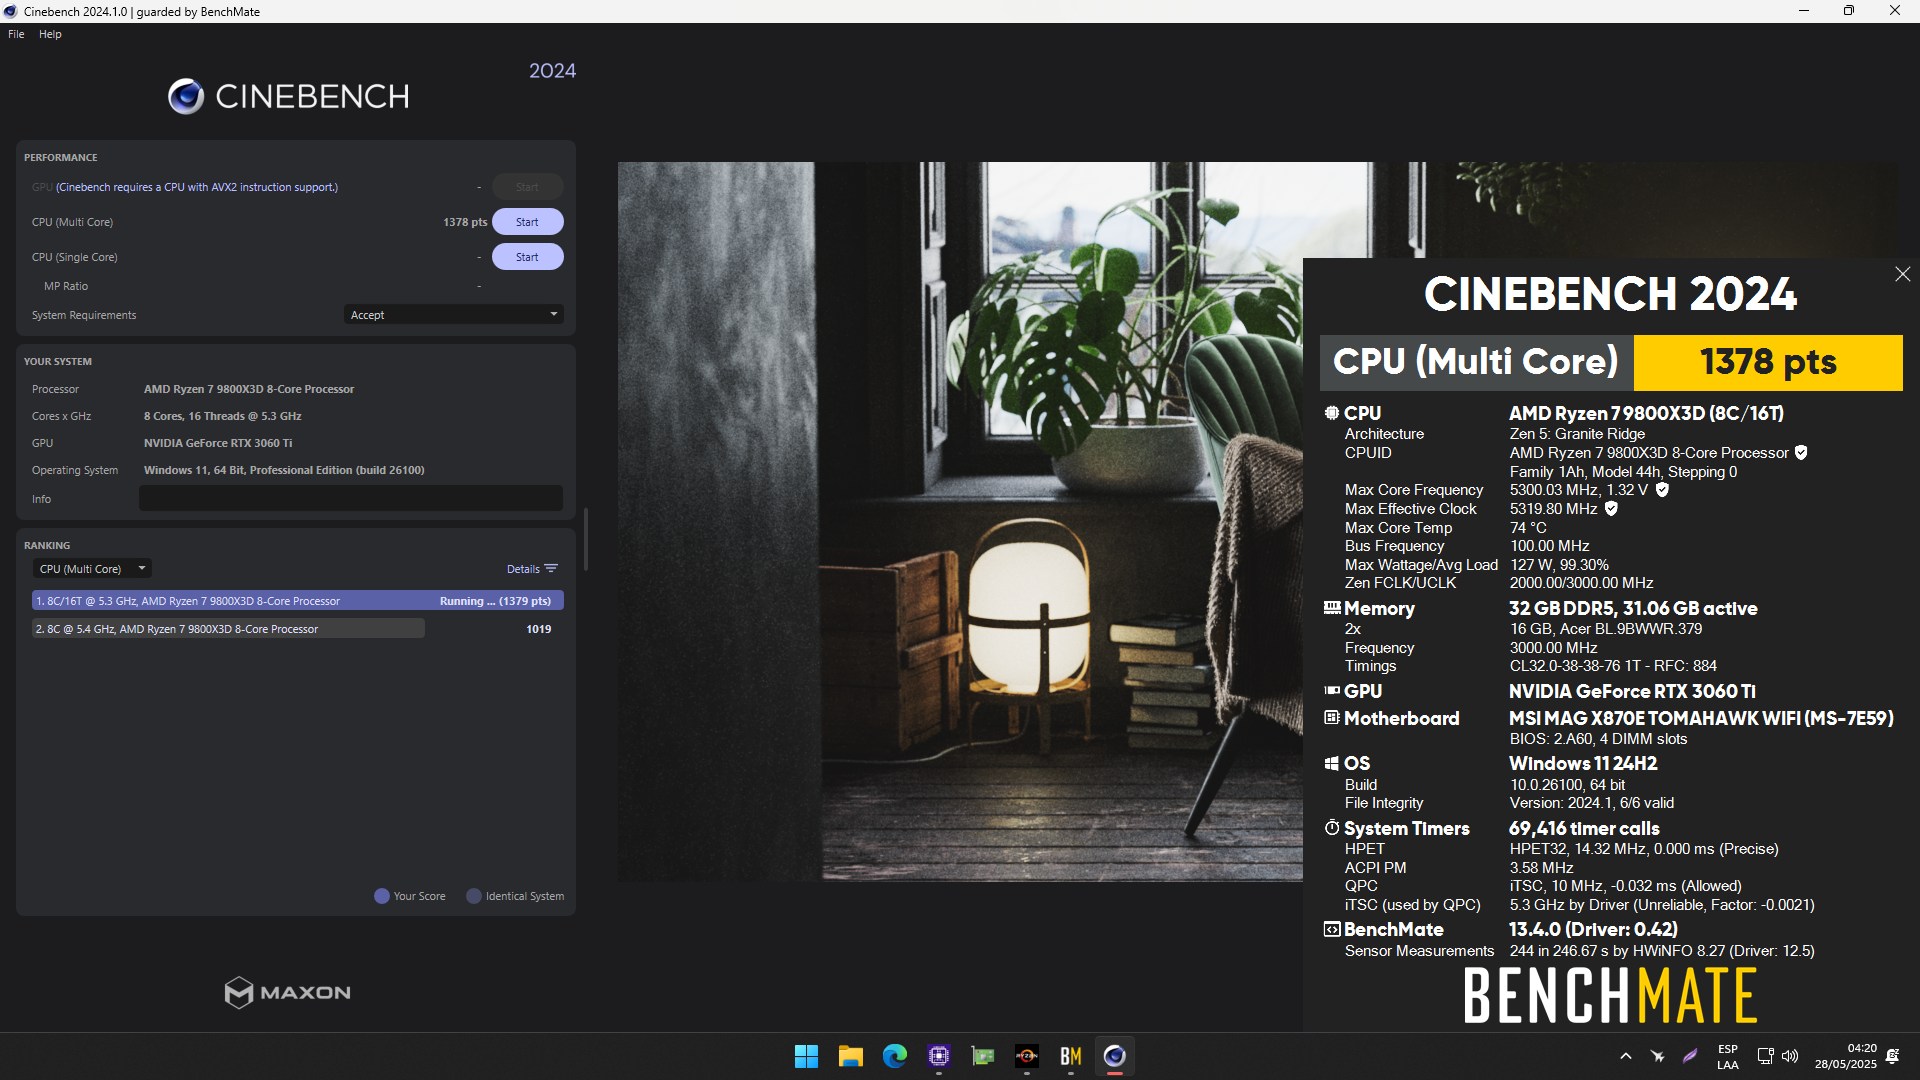Open the volume control in tray

click(x=1790, y=1056)
